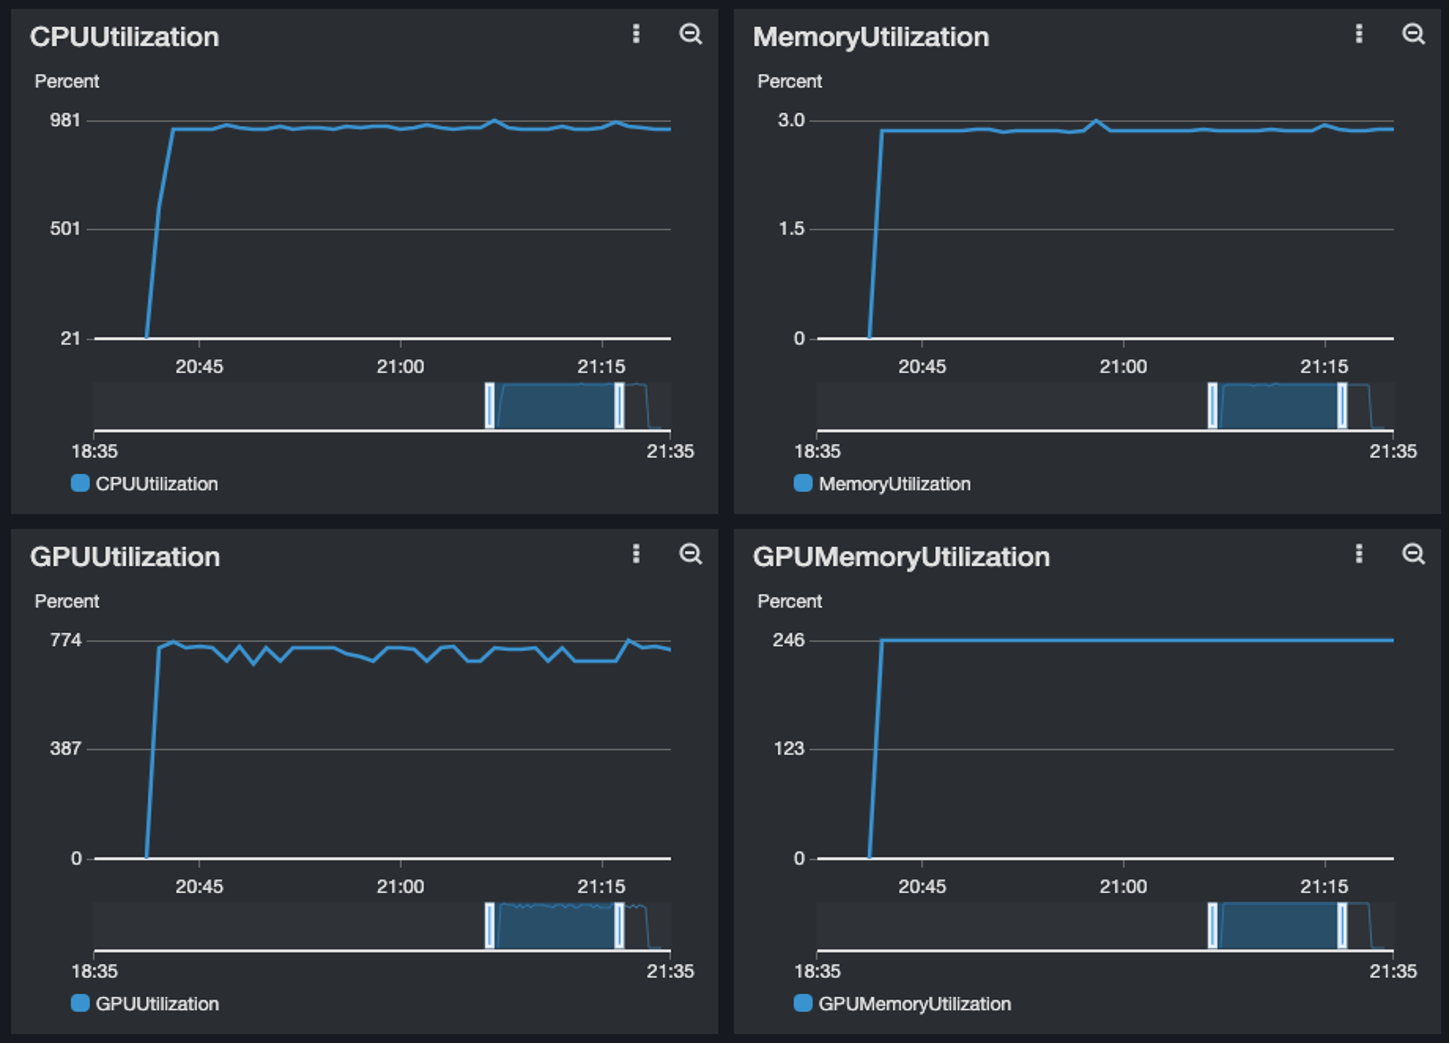This screenshot has height=1044, width=1450.
Task: Select the CPUUtilization chart title
Action: (125, 37)
